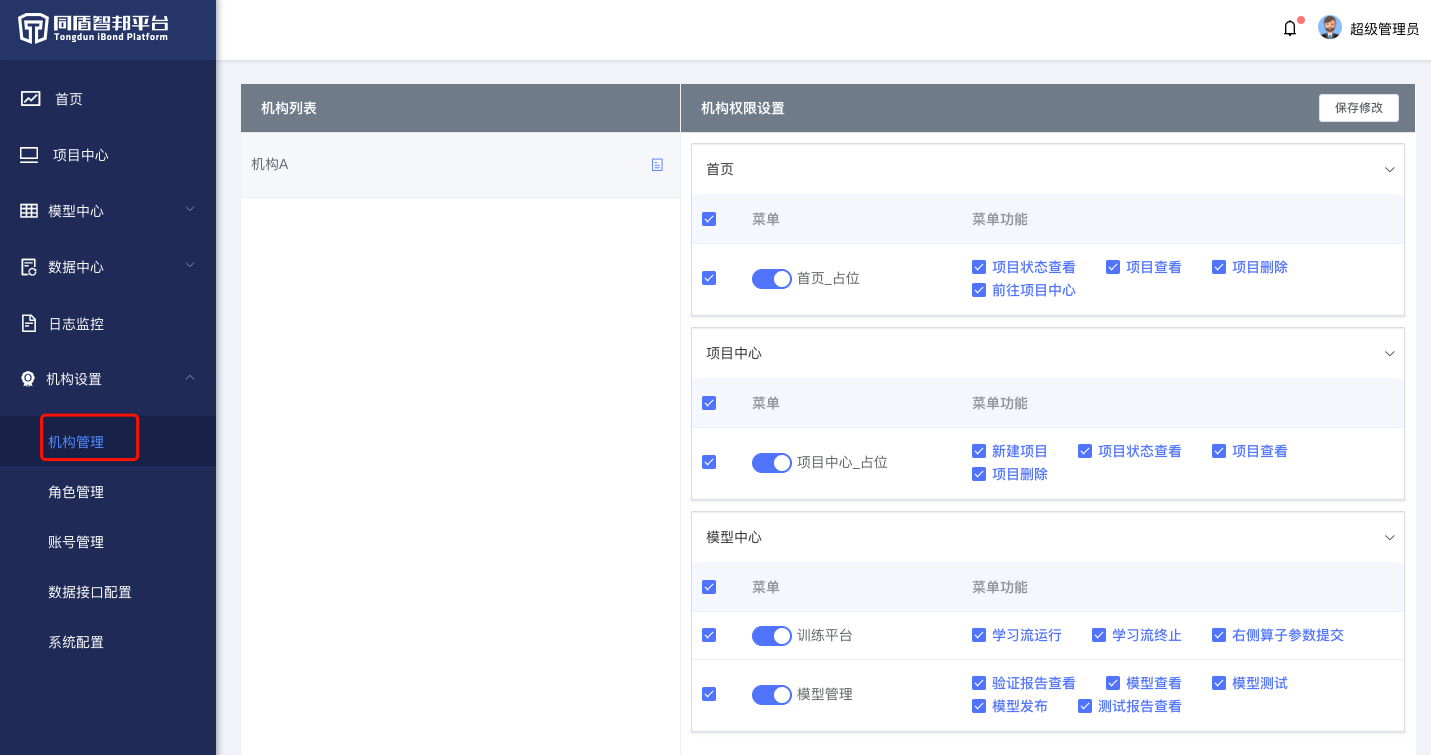Viewport: 1431px width, 755px height.
Task: Click the 保存修改 button
Action: [x=1358, y=108]
